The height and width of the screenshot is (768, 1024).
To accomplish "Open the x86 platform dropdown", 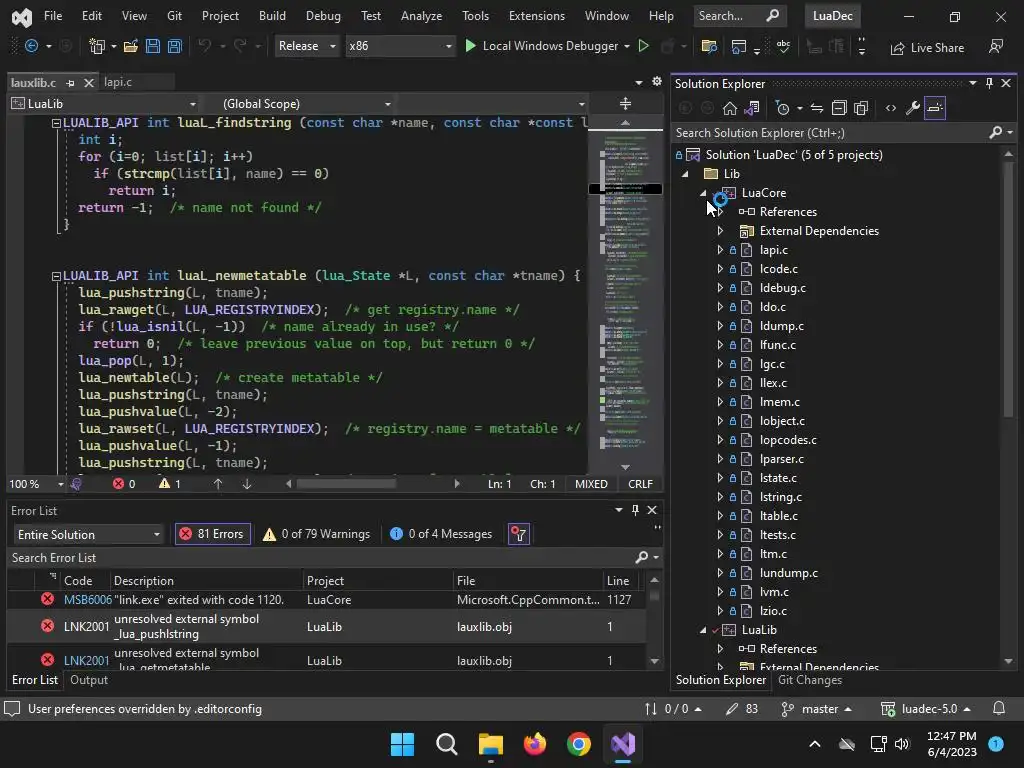I will tap(400, 46).
